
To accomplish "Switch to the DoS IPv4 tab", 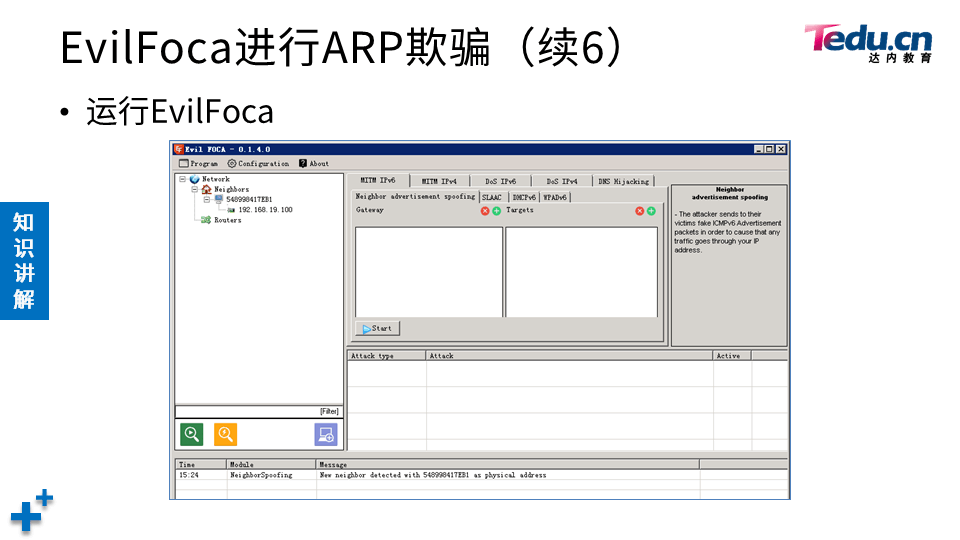I will (561, 181).
